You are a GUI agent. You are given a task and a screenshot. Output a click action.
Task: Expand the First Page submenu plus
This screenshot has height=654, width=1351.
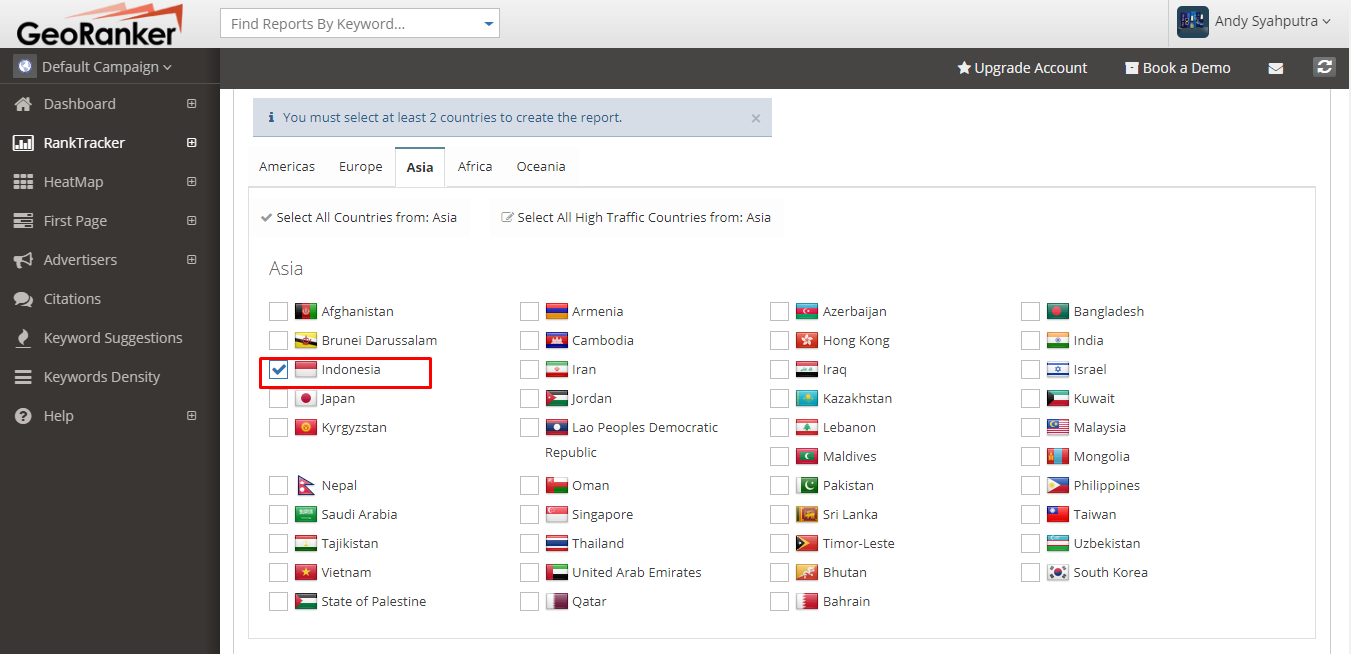coord(192,221)
